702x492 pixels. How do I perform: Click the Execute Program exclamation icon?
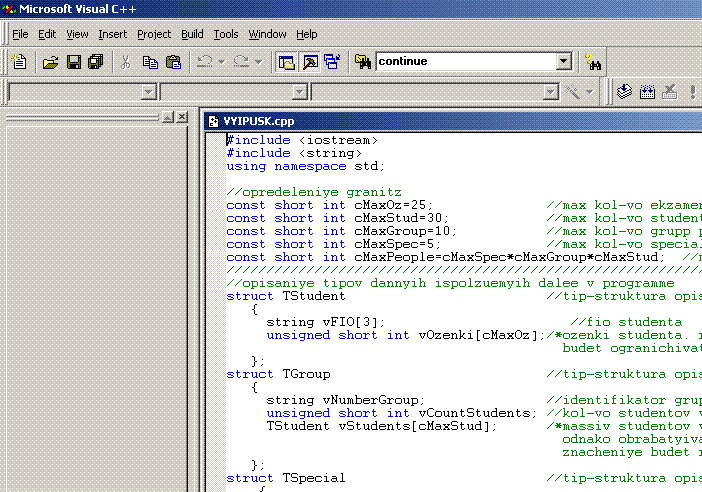coord(693,92)
